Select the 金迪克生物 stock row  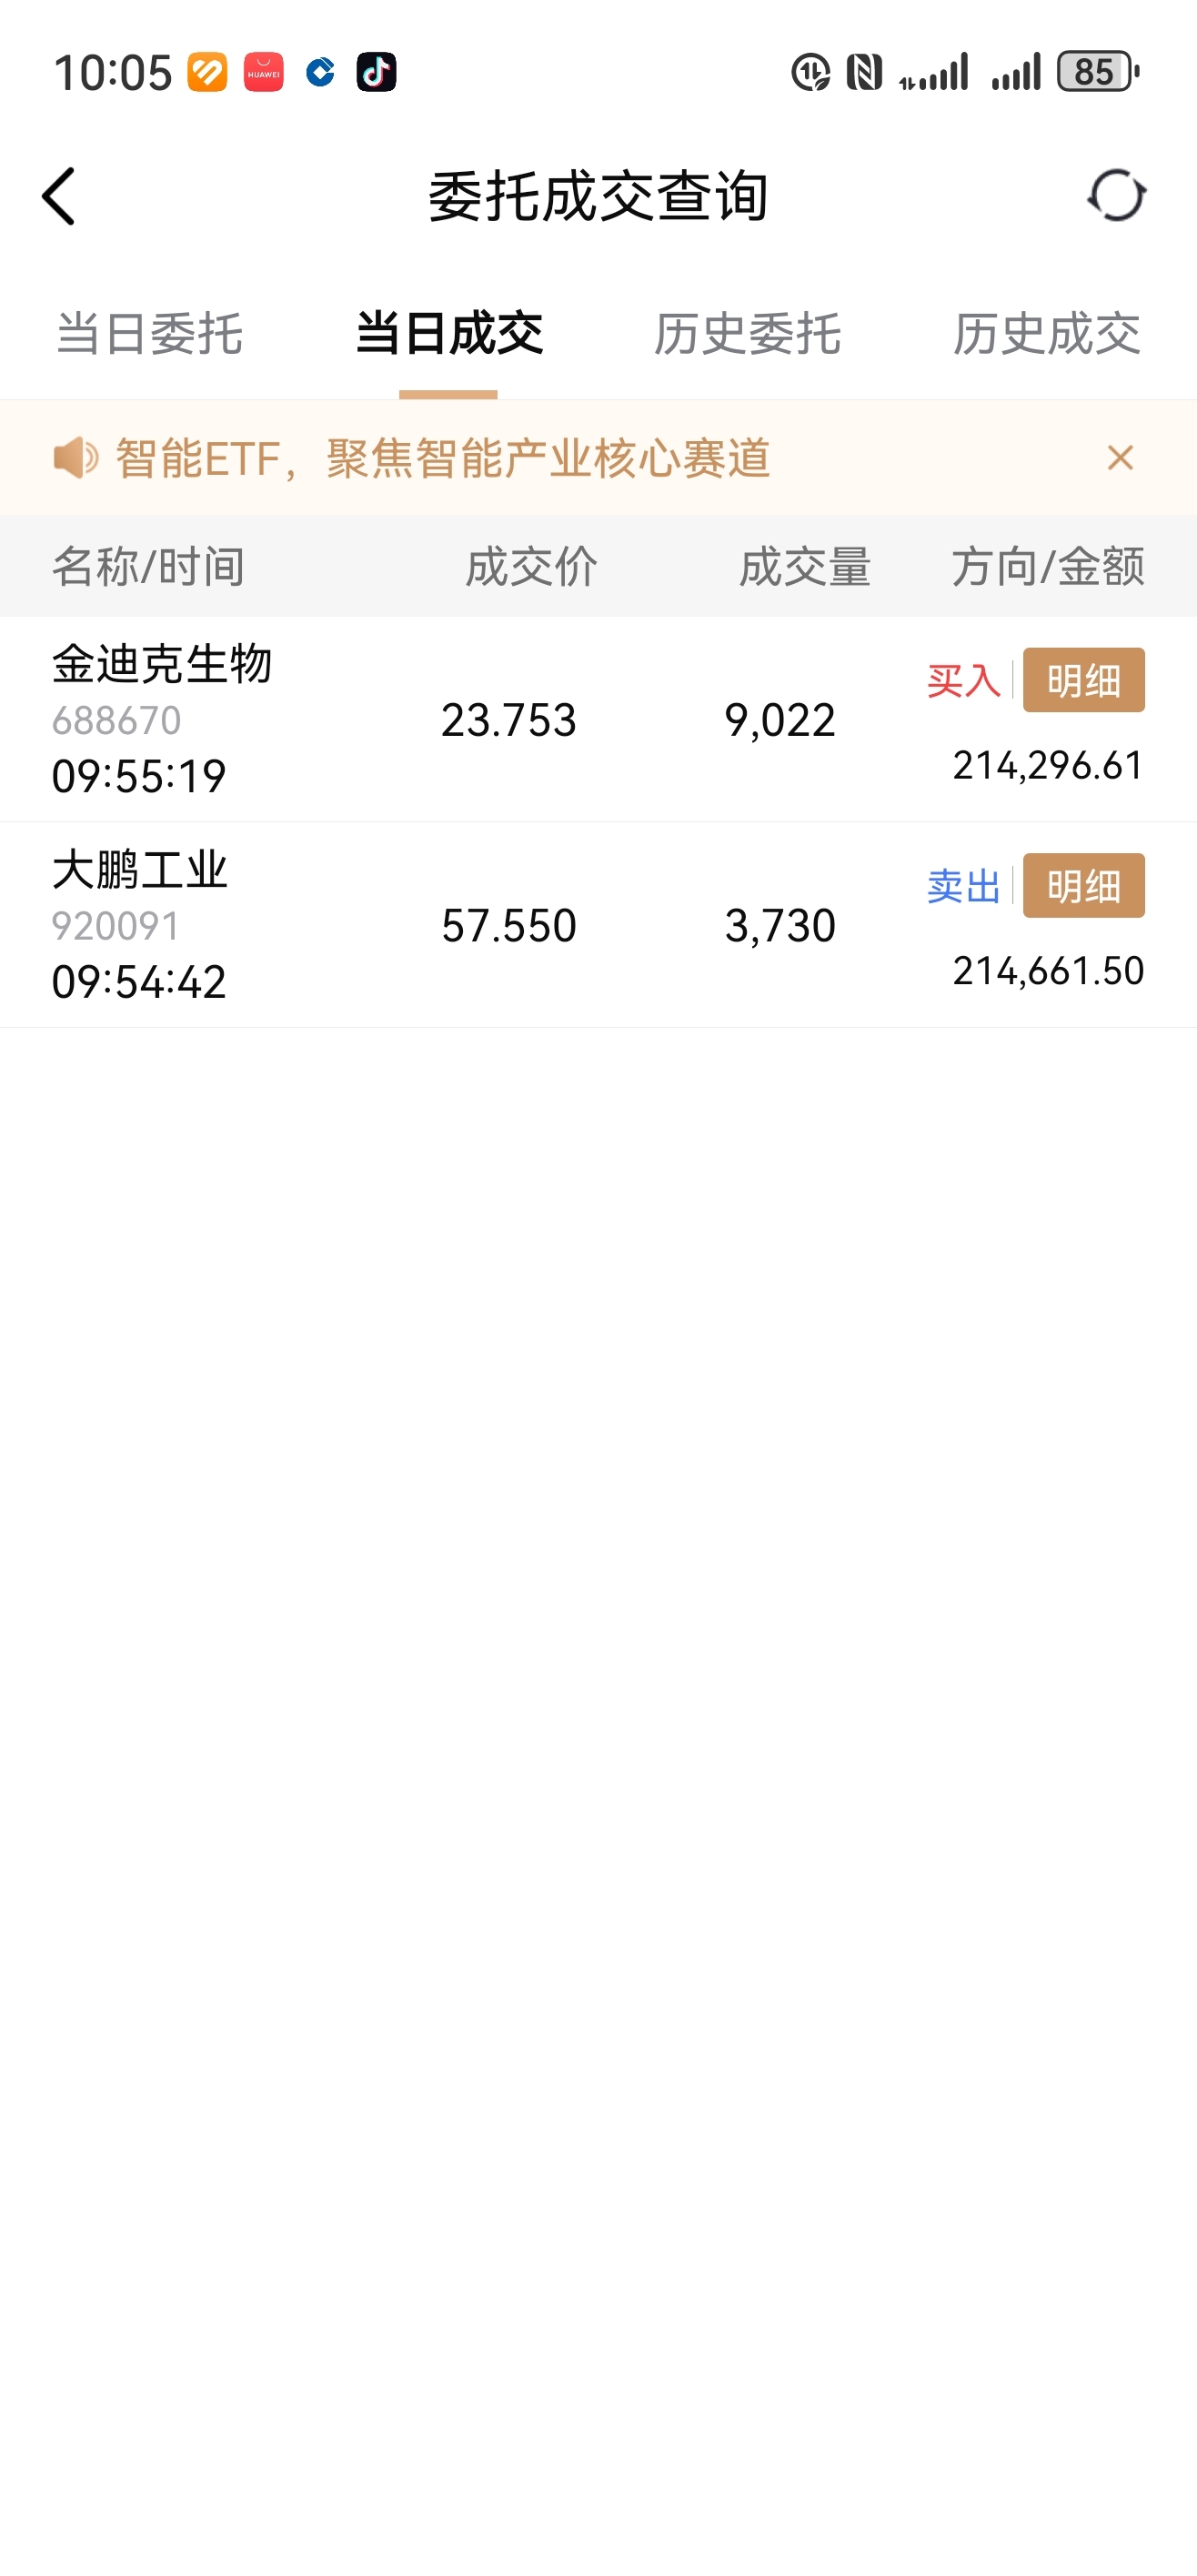(x=400, y=720)
